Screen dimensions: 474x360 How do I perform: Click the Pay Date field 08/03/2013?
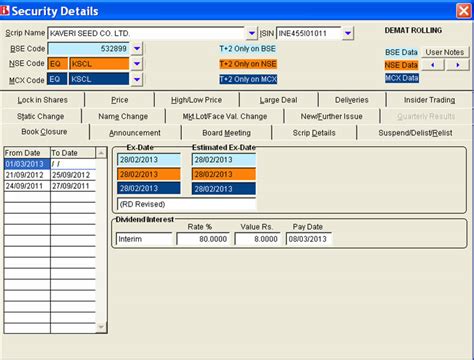[x=309, y=239]
